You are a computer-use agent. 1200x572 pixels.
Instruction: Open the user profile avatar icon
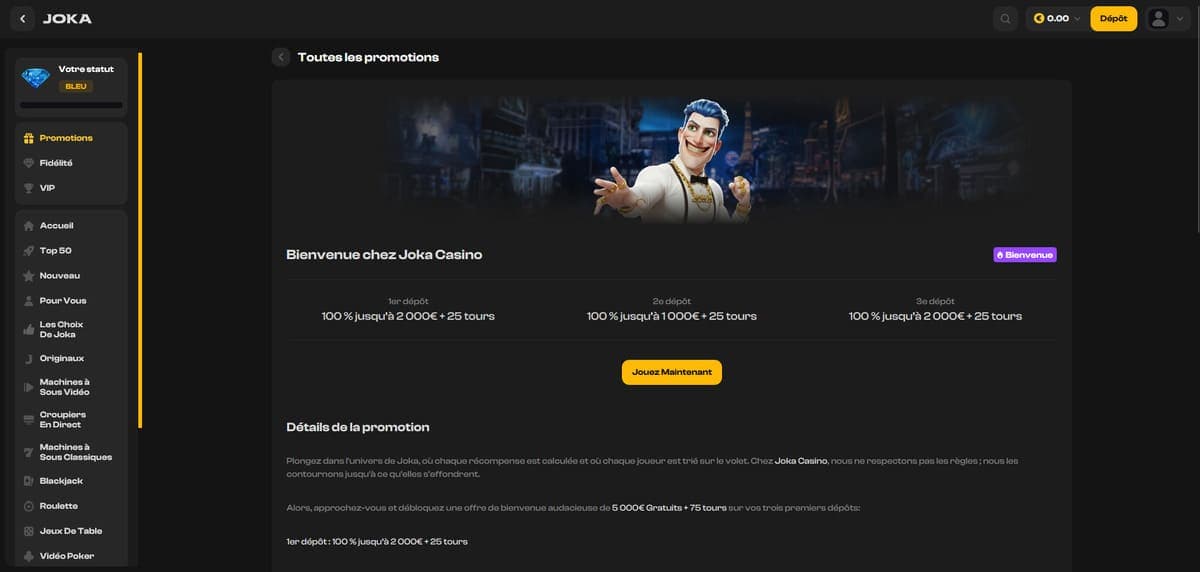pos(1158,18)
